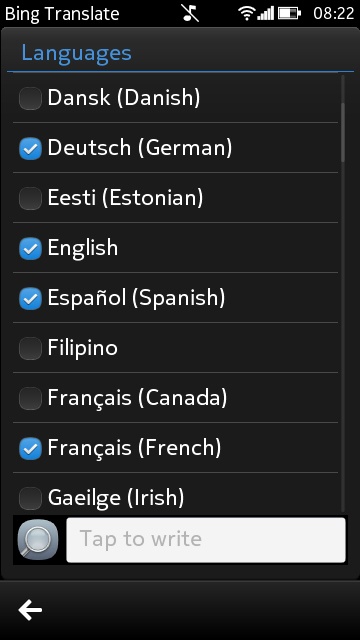This screenshot has height=640, width=360.
Task: Tick the Filipino checkbox
Action: click(30, 349)
